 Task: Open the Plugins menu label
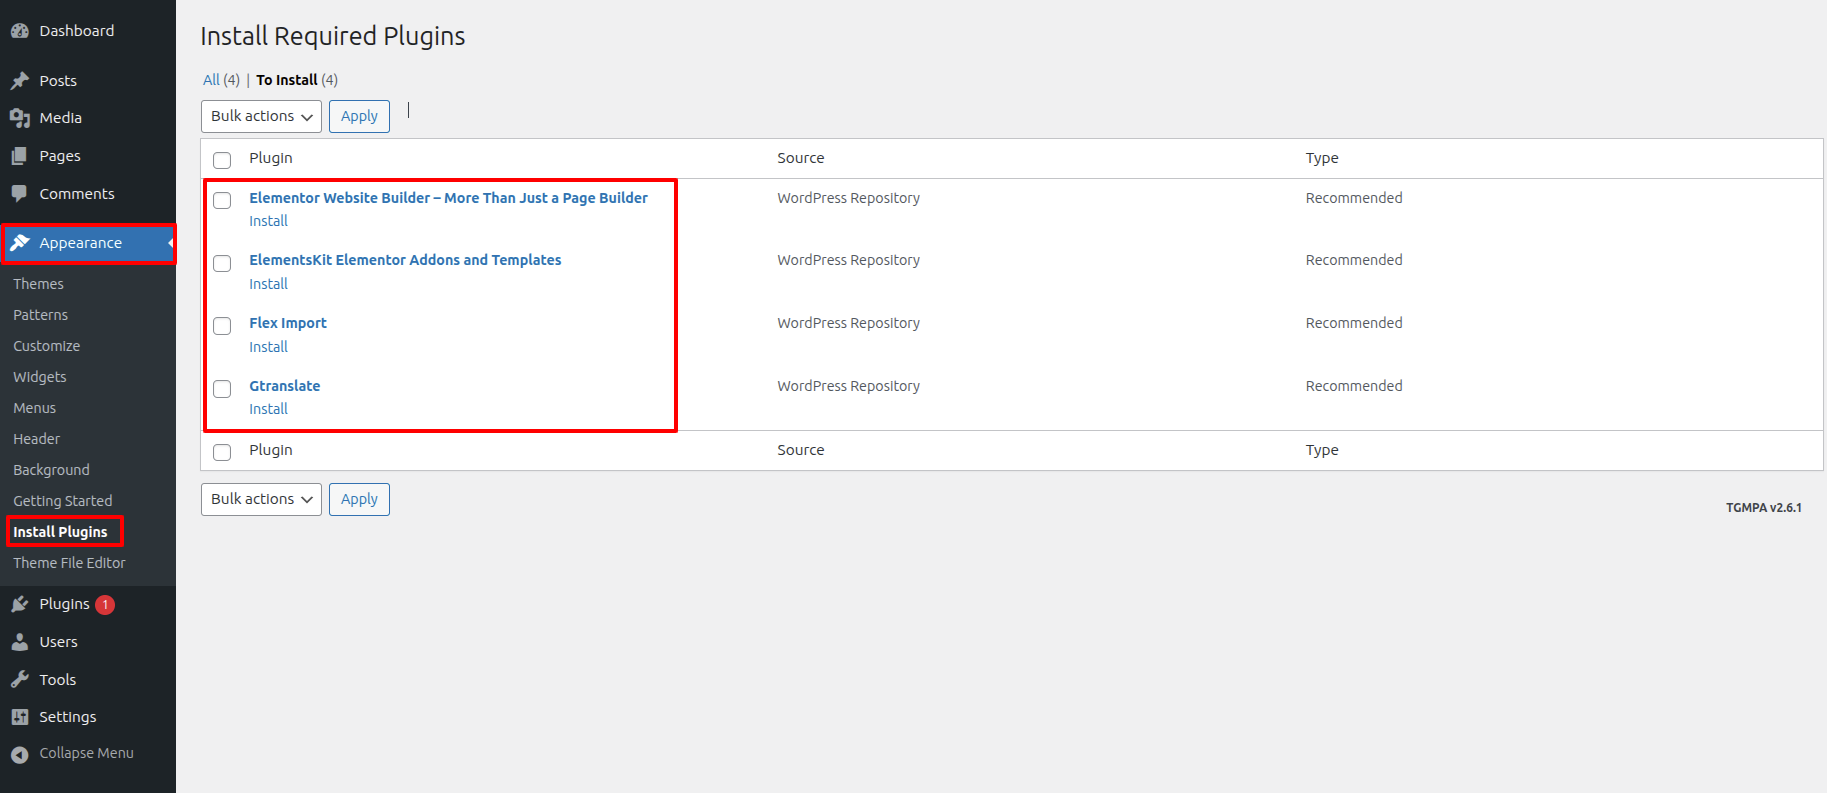pyautogui.click(x=64, y=604)
